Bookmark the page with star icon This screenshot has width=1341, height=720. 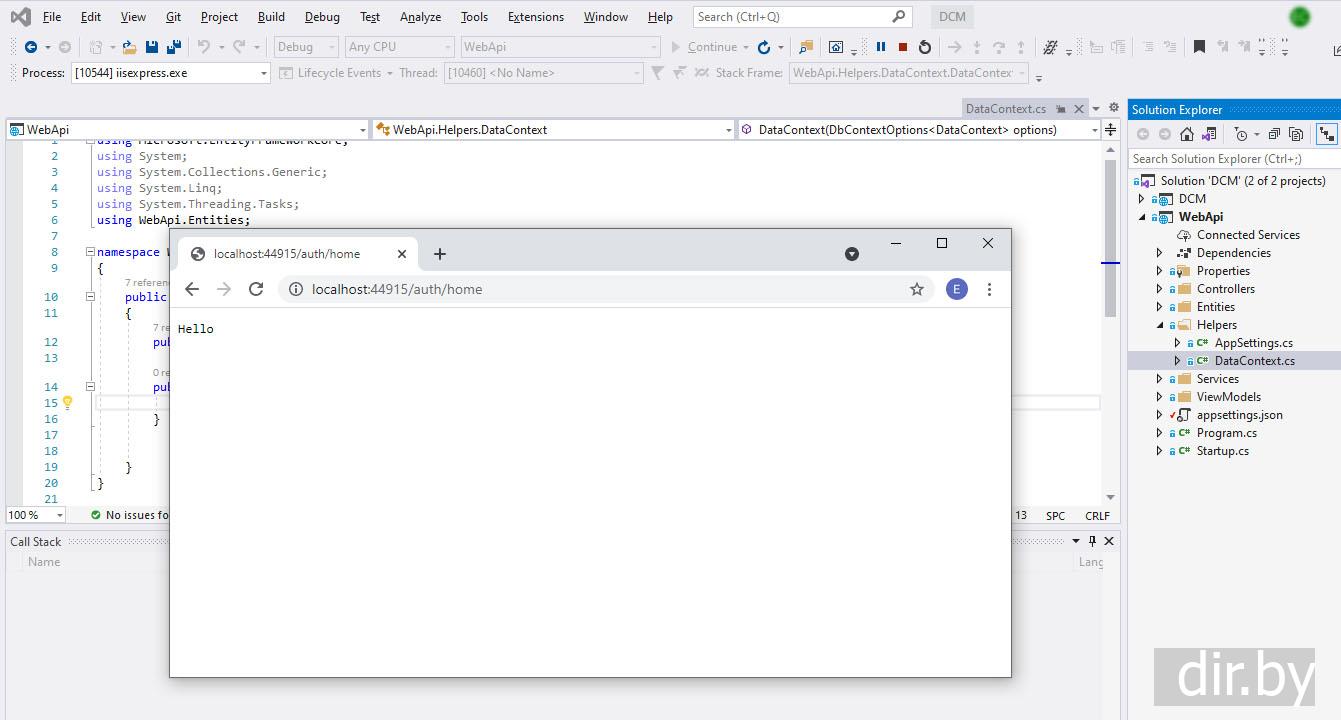916,289
